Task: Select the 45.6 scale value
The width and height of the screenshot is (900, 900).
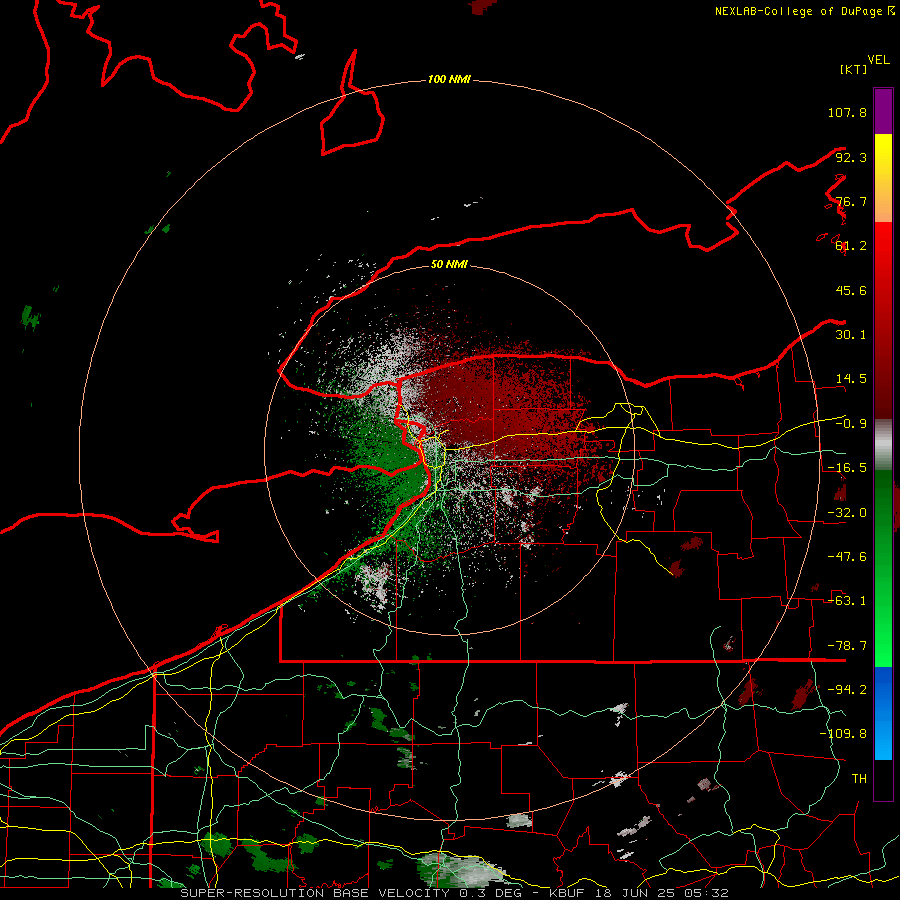Action: click(851, 290)
